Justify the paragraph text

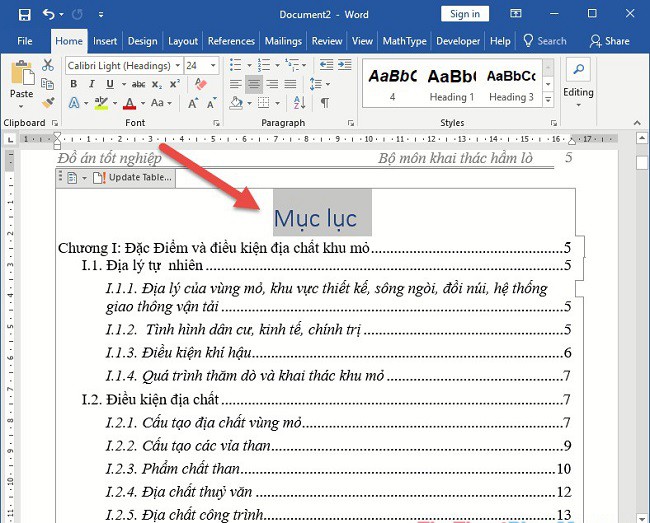290,85
